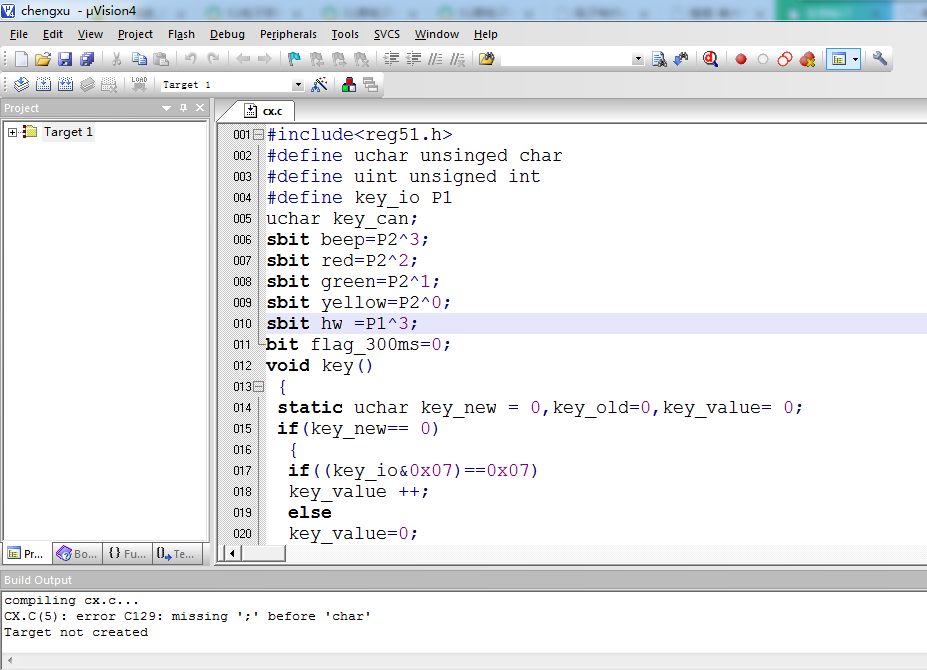Build the target files
Image resolution: width=927 pixels, height=670 pixels.
(x=43, y=85)
